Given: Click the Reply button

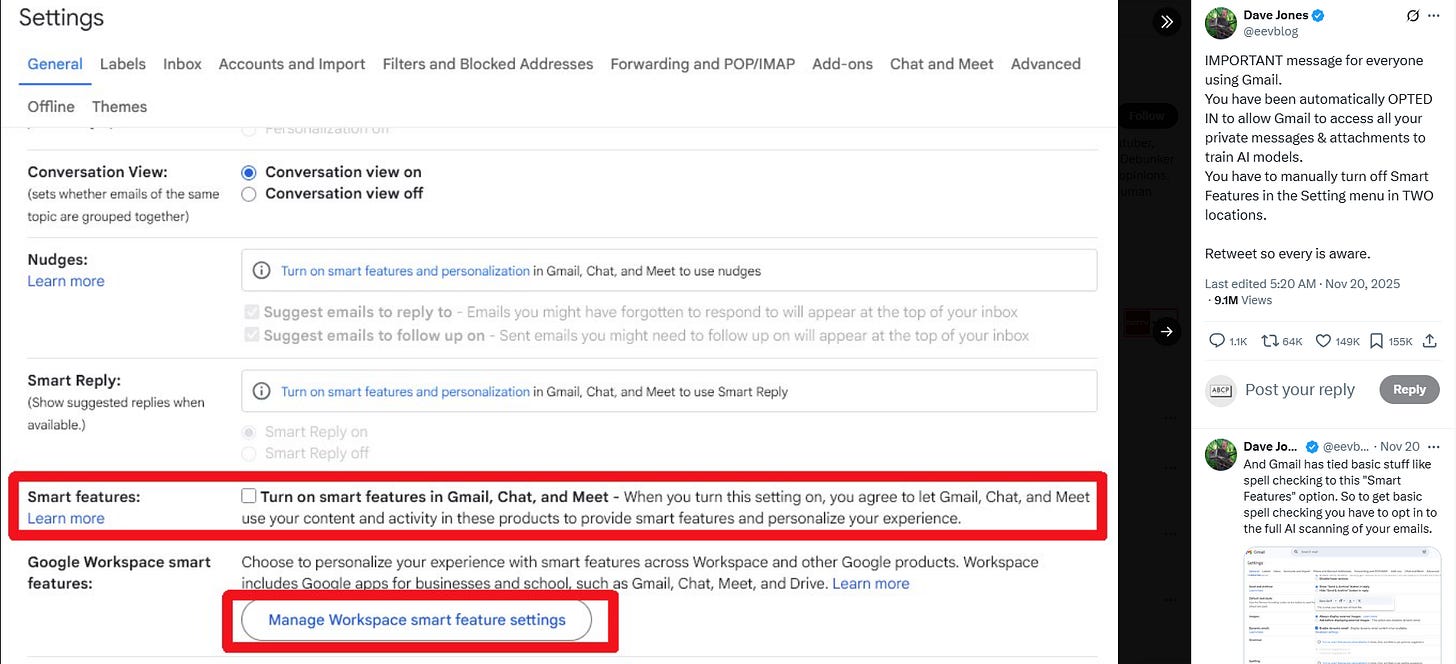Looking at the screenshot, I should pyautogui.click(x=1409, y=390).
